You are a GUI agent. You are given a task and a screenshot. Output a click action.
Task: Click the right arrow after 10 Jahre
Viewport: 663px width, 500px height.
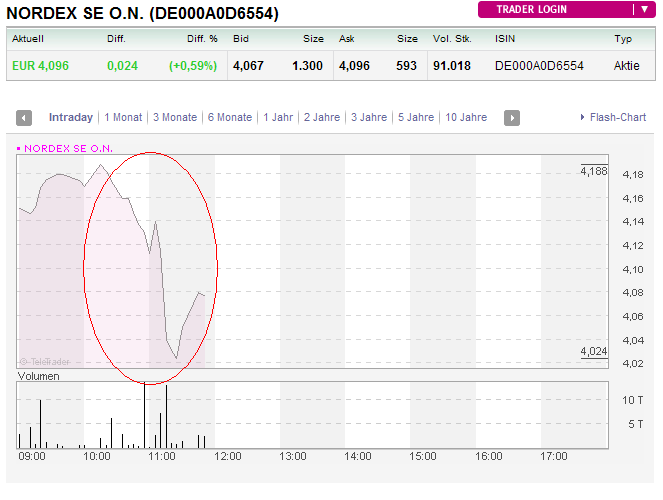click(511, 118)
